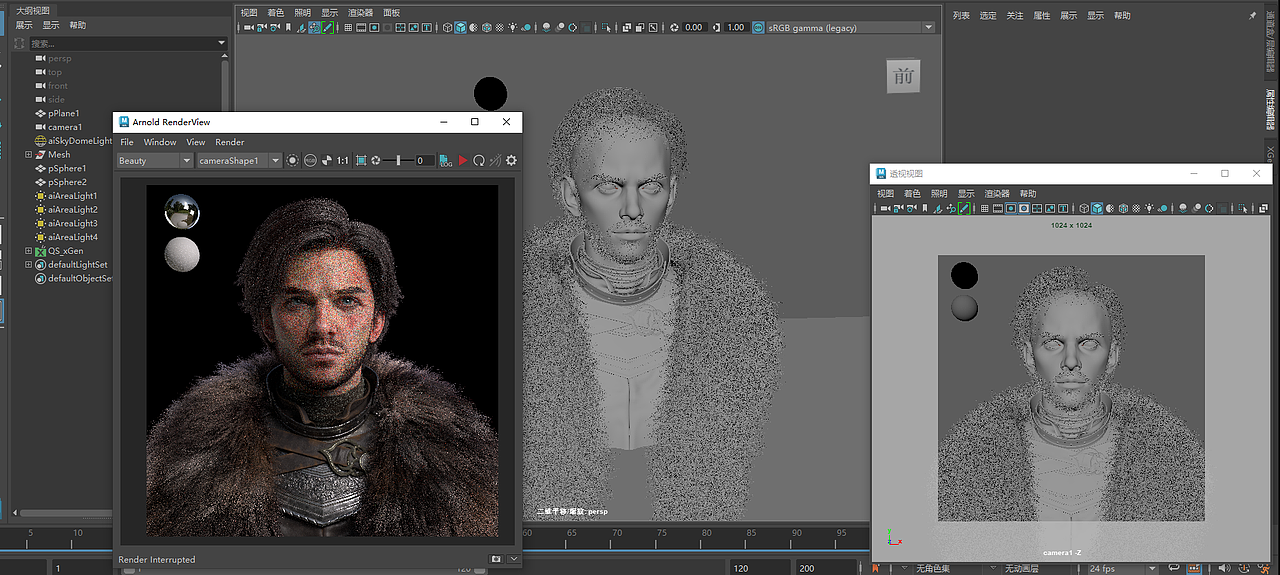
Task: Select the 大纲视图 outliner tab
Action: tap(34, 10)
